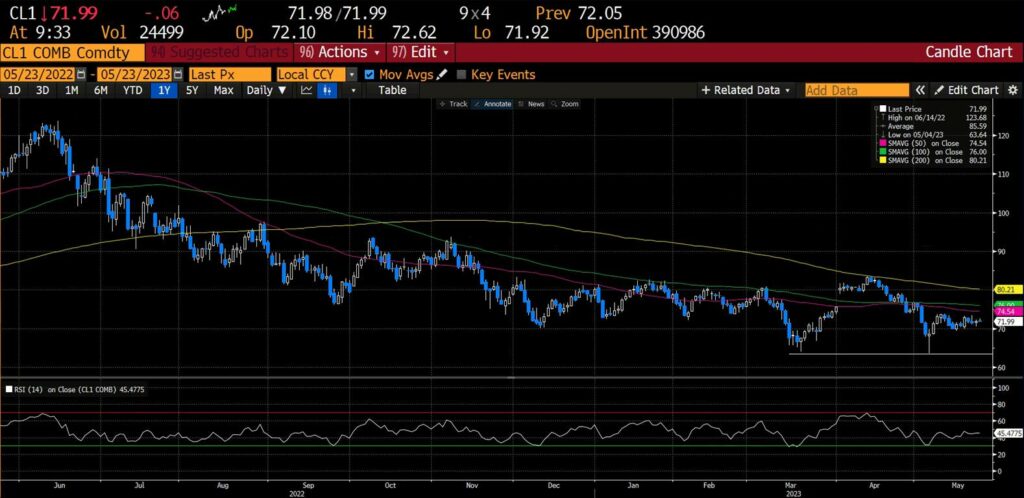1024x498 pixels.
Task: Expand the Related Data dropdown
Action: click(745, 91)
